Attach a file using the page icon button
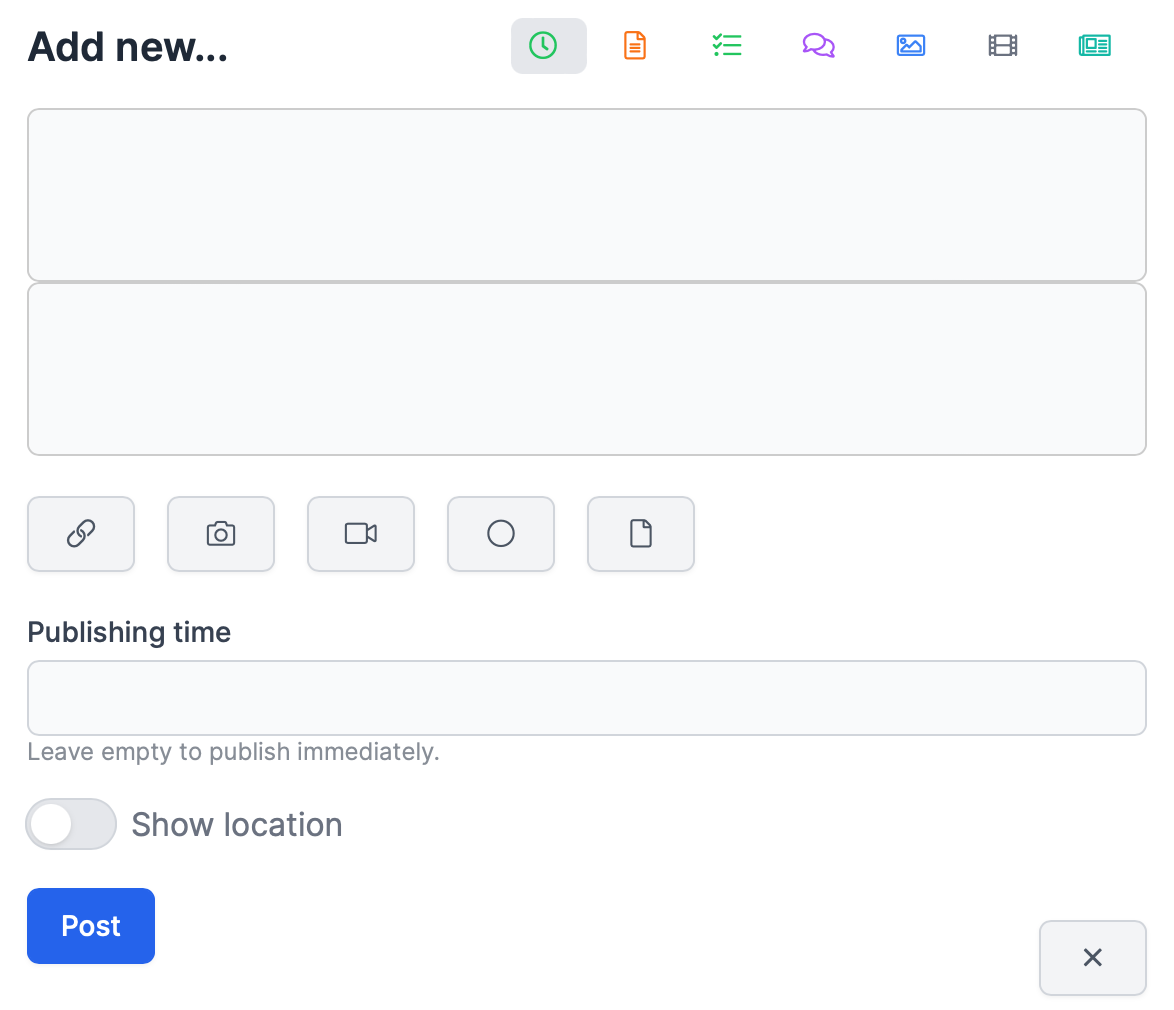This screenshot has height=1010, width=1174. pos(641,534)
